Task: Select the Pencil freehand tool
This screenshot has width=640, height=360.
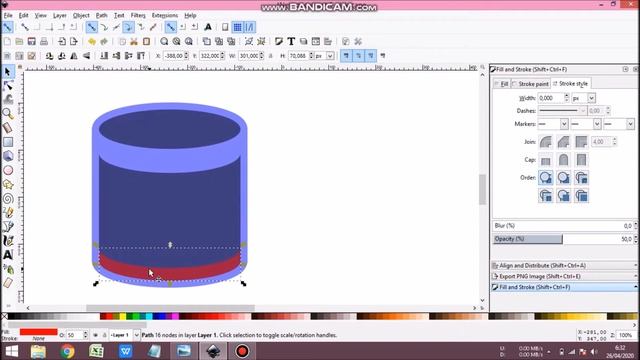Action: pos(8,213)
